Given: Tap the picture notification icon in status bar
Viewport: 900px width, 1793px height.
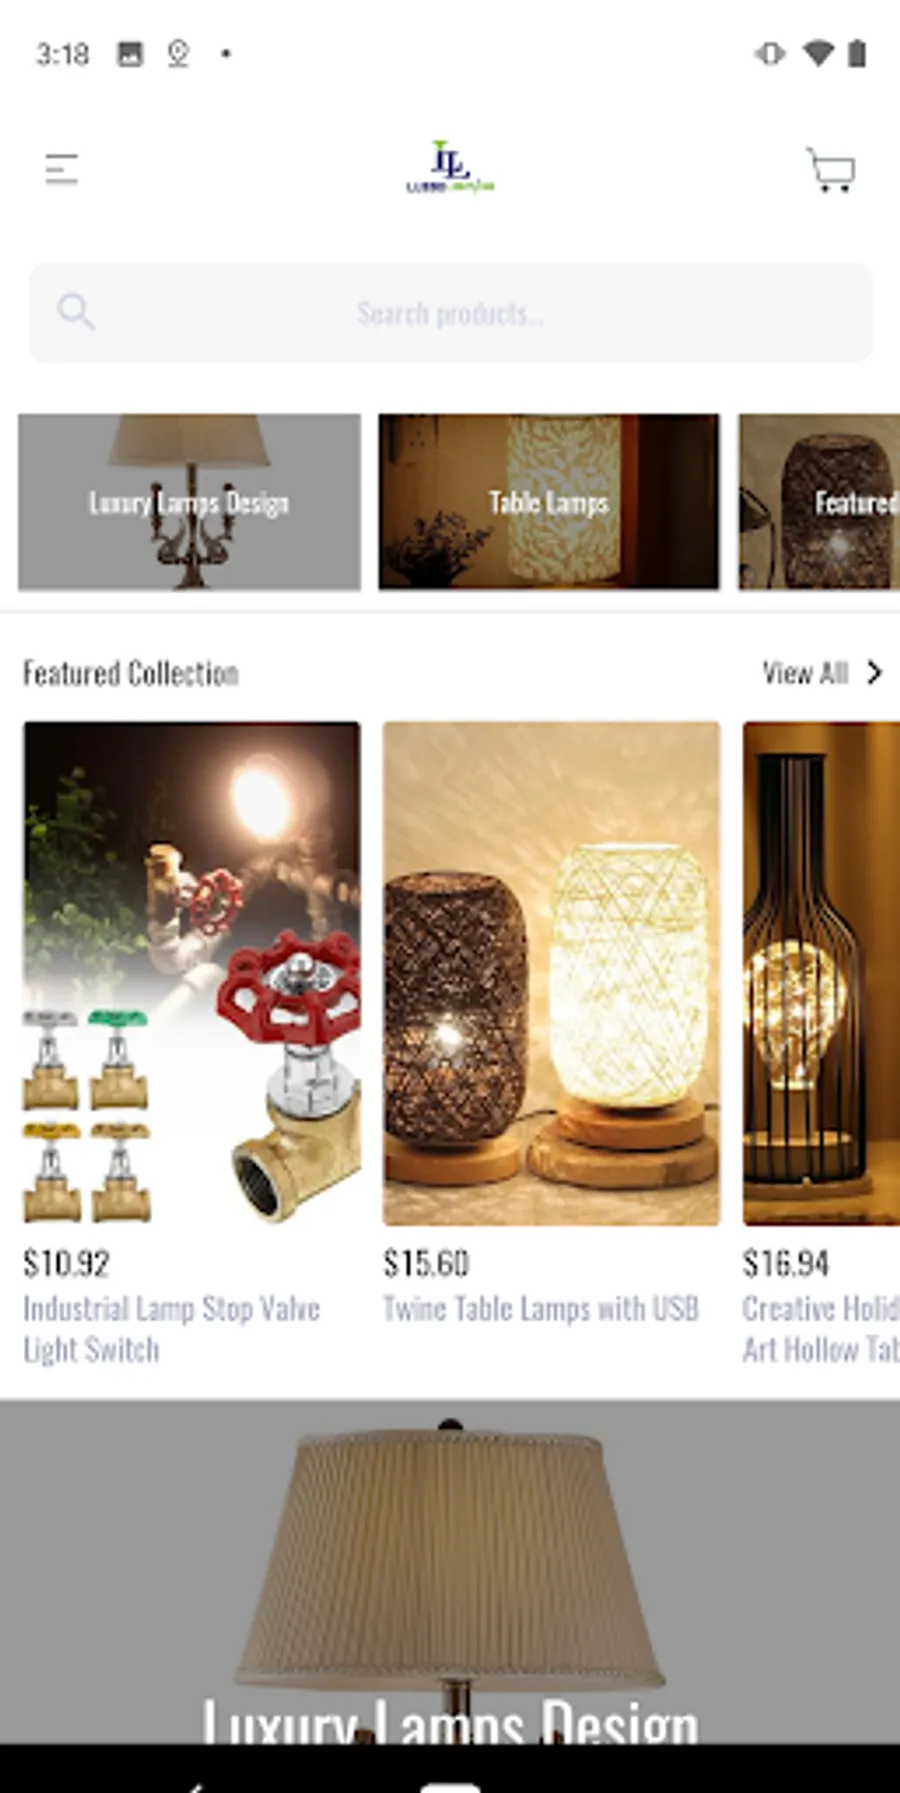Looking at the screenshot, I should [130, 53].
